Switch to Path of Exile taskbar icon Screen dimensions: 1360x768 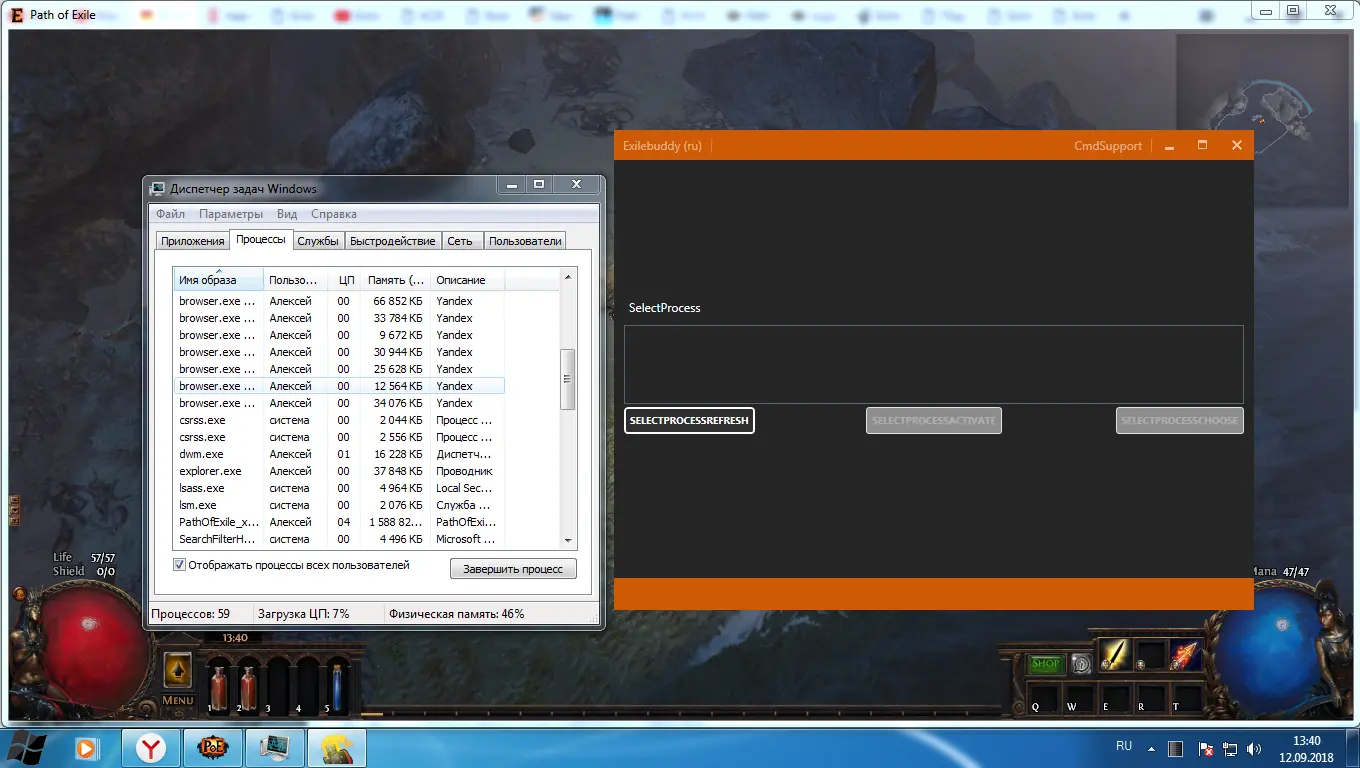pos(213,747)
